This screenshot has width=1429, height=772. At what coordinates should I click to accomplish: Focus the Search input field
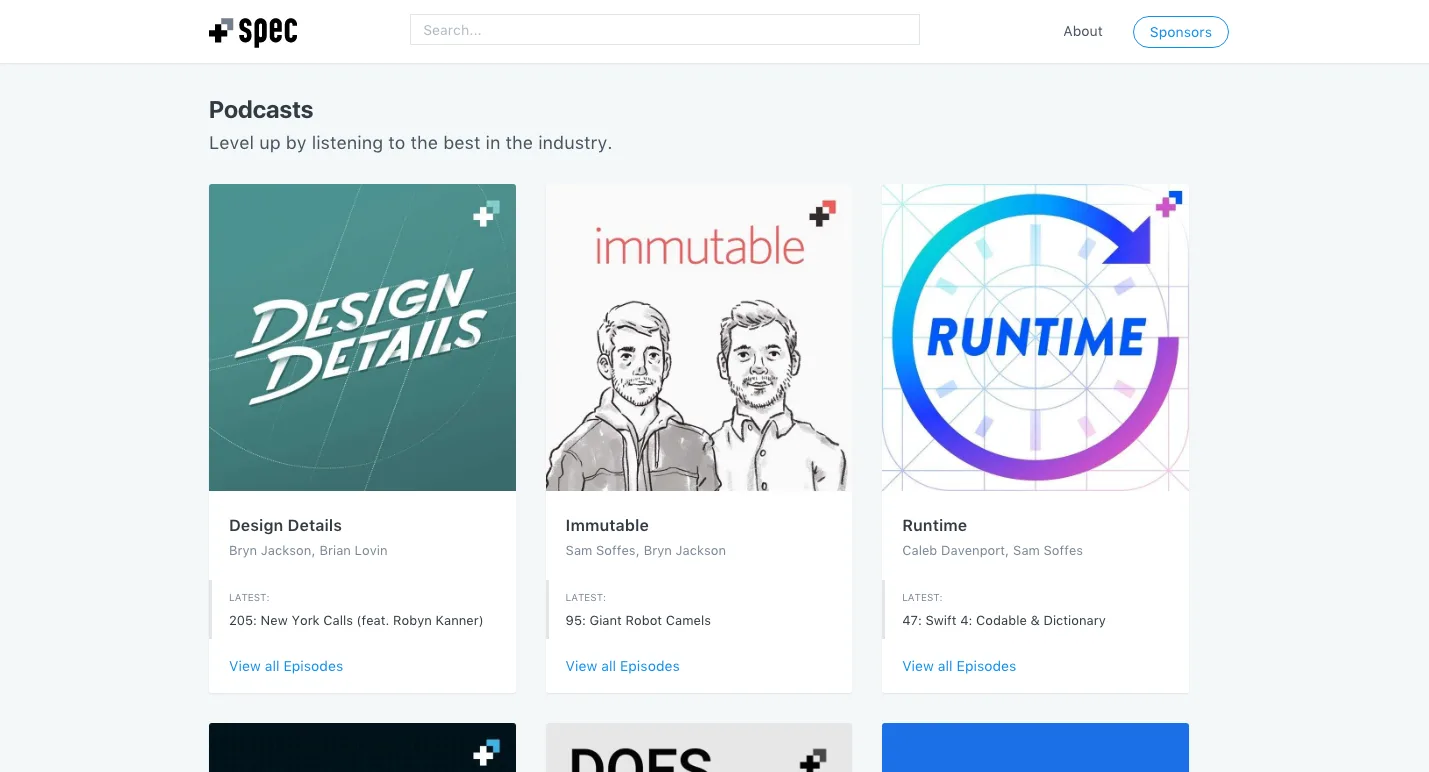(664, 30)
